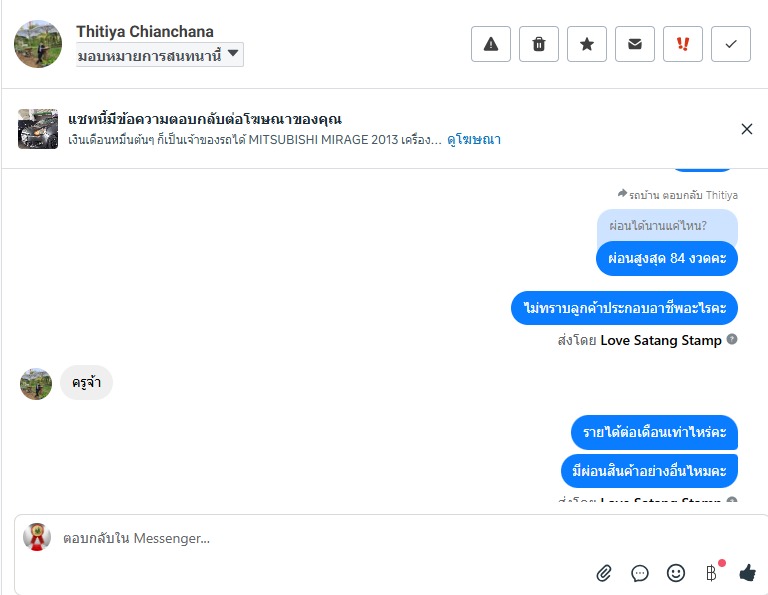
Task: Click the Thitiya Chianchana name heading
Action: [x=145, y=31]
